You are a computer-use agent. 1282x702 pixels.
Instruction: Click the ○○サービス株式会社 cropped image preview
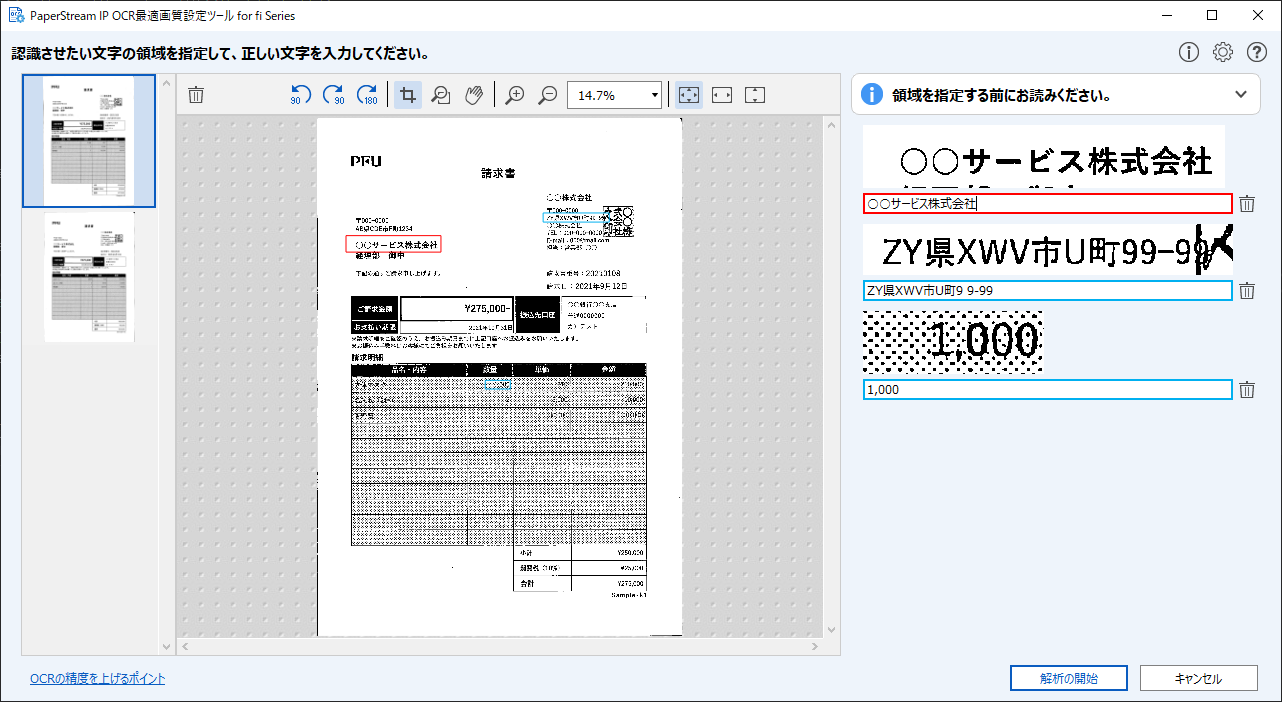click(x=1044, y=157)
